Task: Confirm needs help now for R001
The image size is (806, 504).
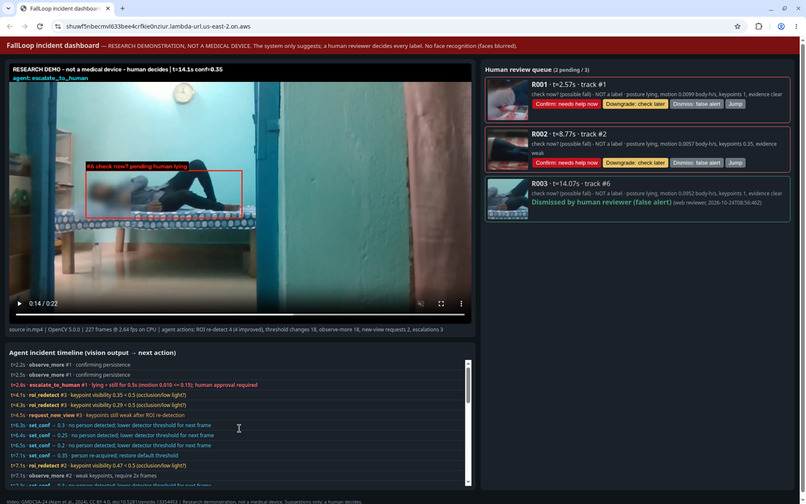Action: coord(566,104)
